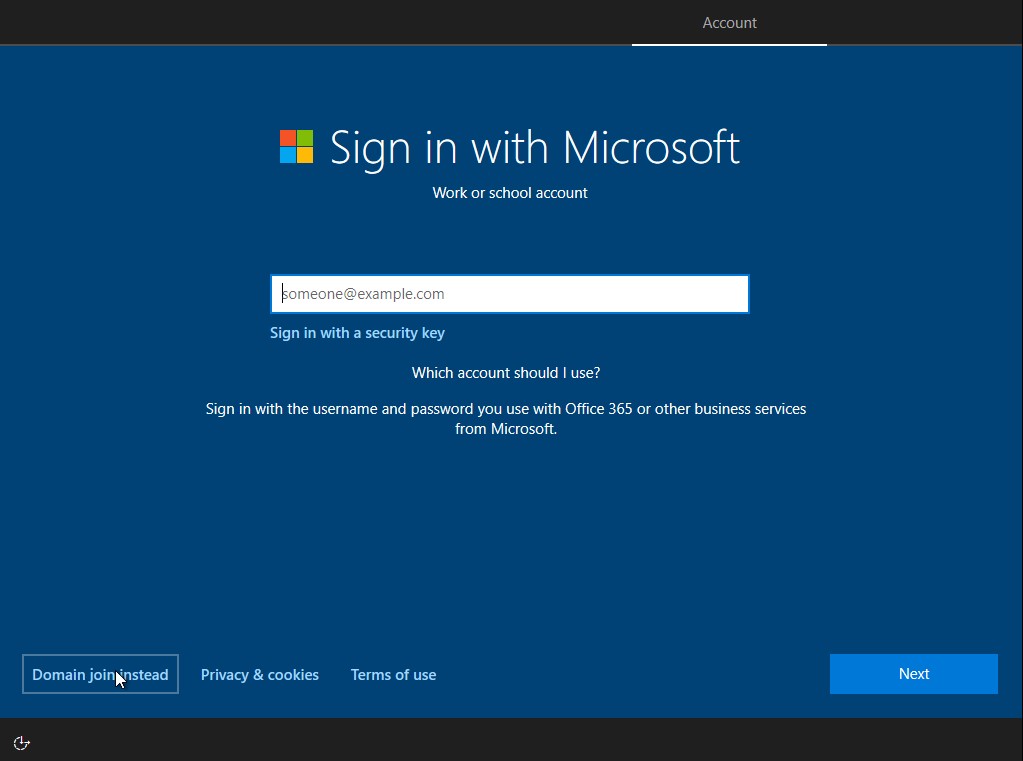Expand Which account should I use help
Viewport: 1023px width, 761px height.
point(505,372)
